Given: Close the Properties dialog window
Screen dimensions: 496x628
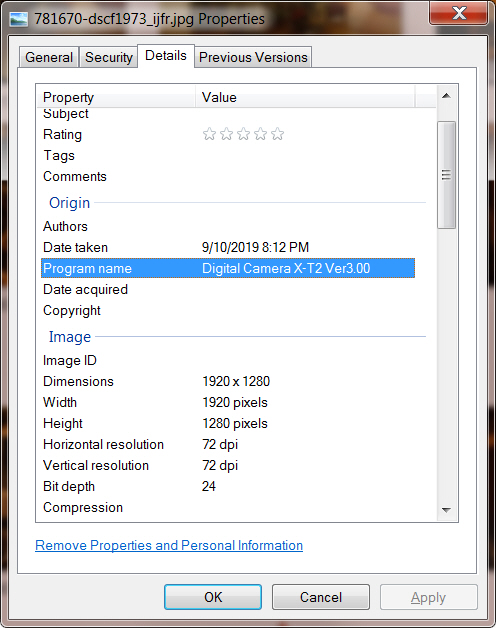Looking at the screenshot, I should point(459,13).
